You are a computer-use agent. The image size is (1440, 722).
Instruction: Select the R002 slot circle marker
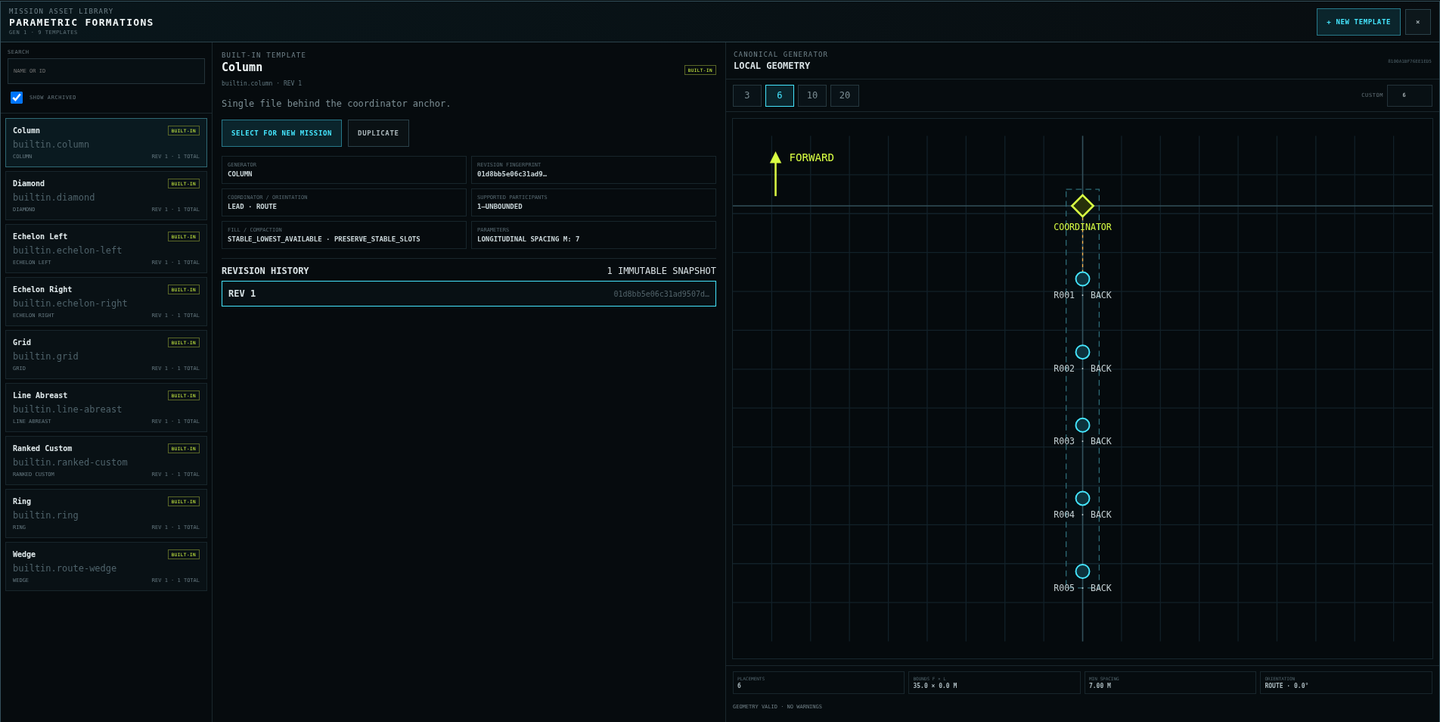[x=1082, y=352]
